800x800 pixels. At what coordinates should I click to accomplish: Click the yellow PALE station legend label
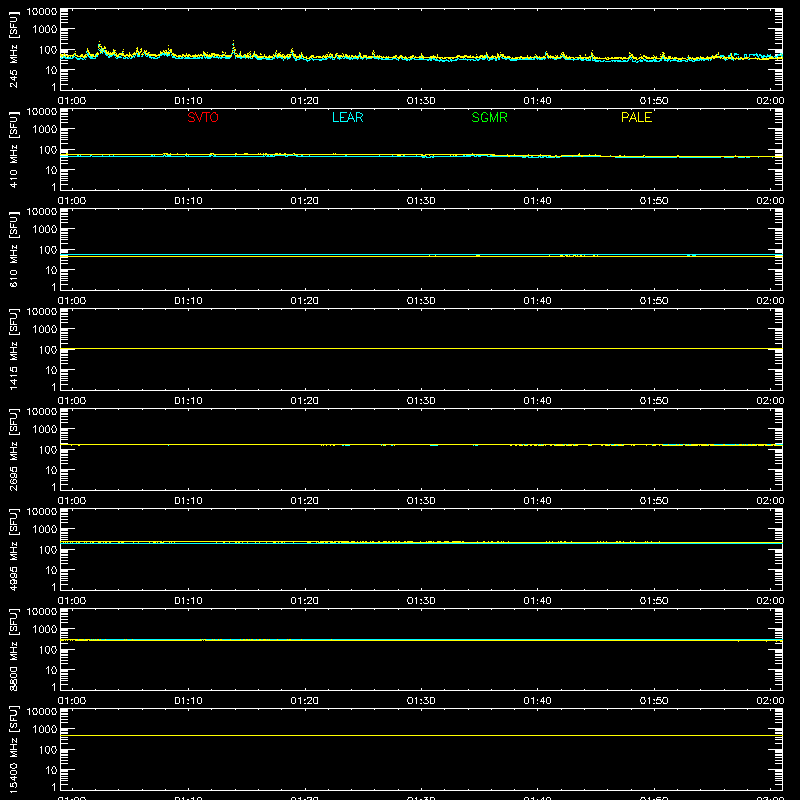636,117
